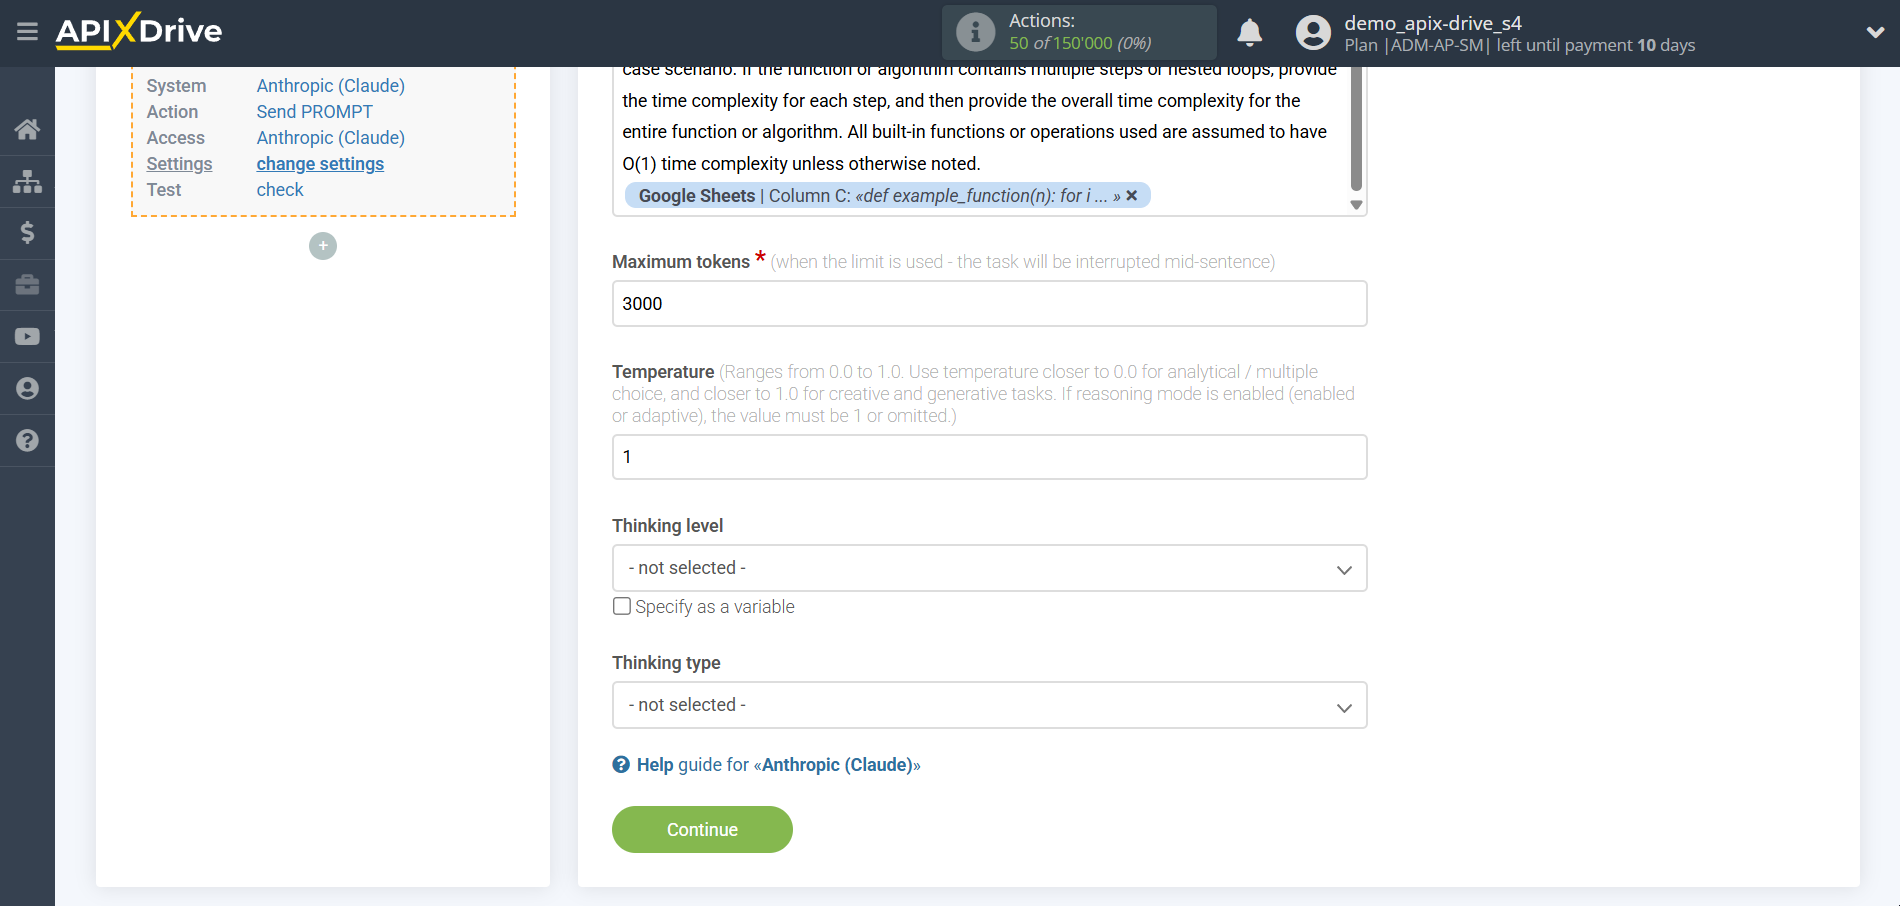The image size is (1900, 906).
Task: Click the help question mark icon near guide
Action: click(x=621, y=765)
